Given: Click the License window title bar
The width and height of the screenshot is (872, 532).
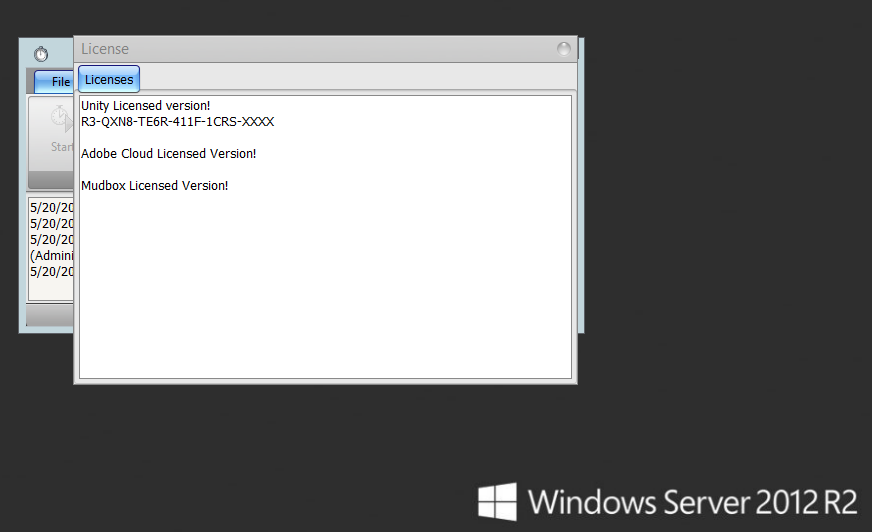Looking at the screenshot, I should (x=300, y=49).
